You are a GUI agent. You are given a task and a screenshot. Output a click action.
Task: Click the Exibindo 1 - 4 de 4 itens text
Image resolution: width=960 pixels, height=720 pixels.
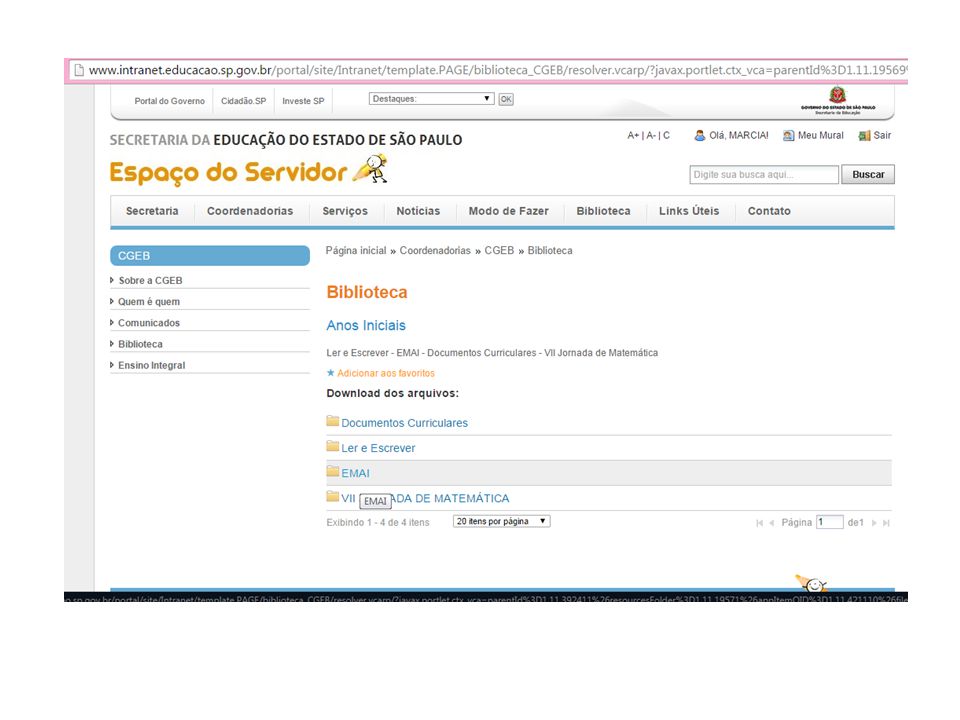coord(378,522)
